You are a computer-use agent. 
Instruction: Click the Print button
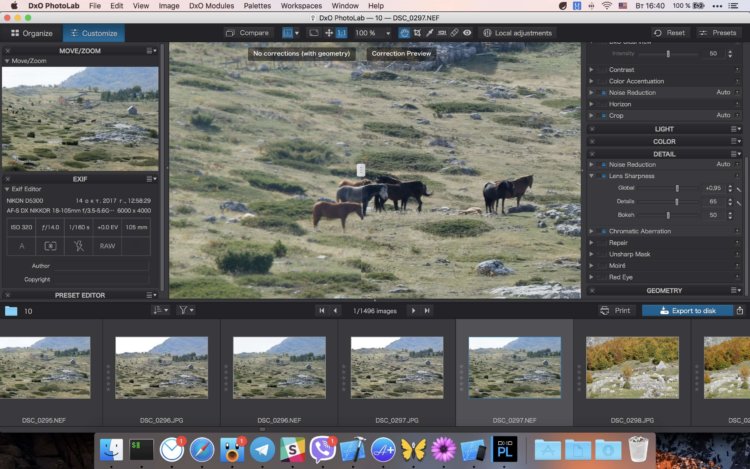click(616, 311)
